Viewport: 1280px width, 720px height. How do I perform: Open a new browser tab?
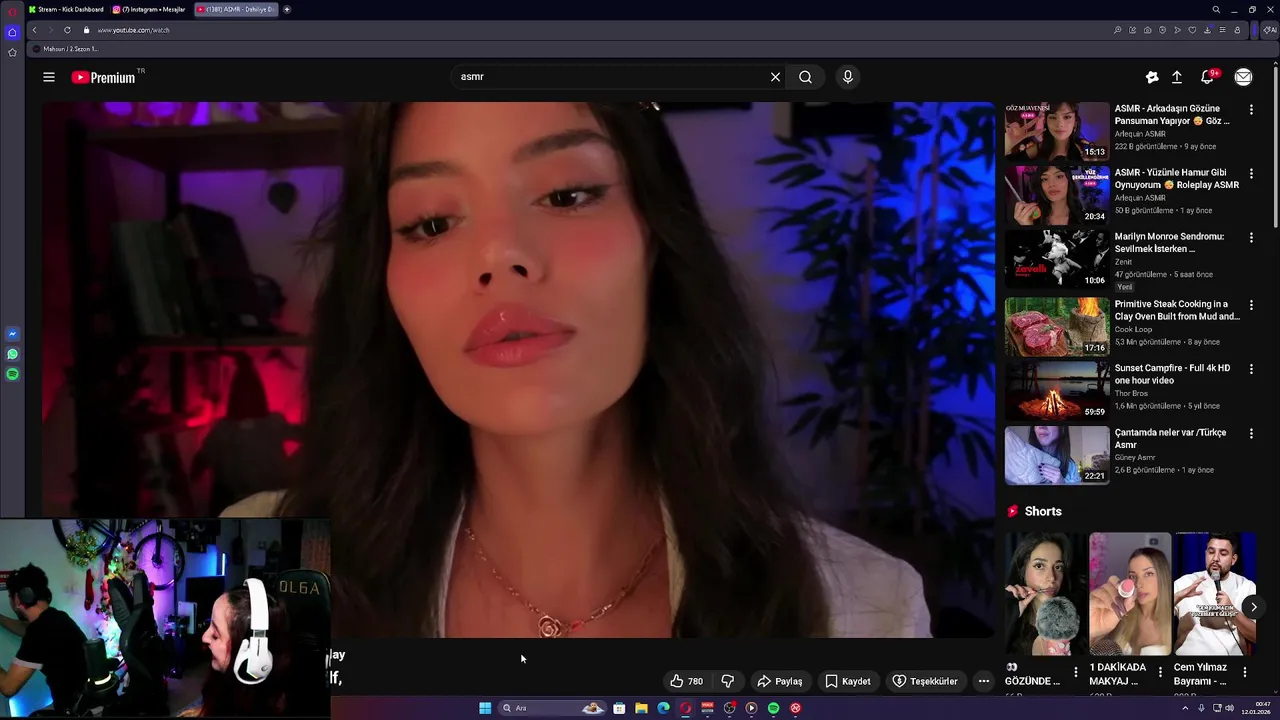tap(287, 9)
